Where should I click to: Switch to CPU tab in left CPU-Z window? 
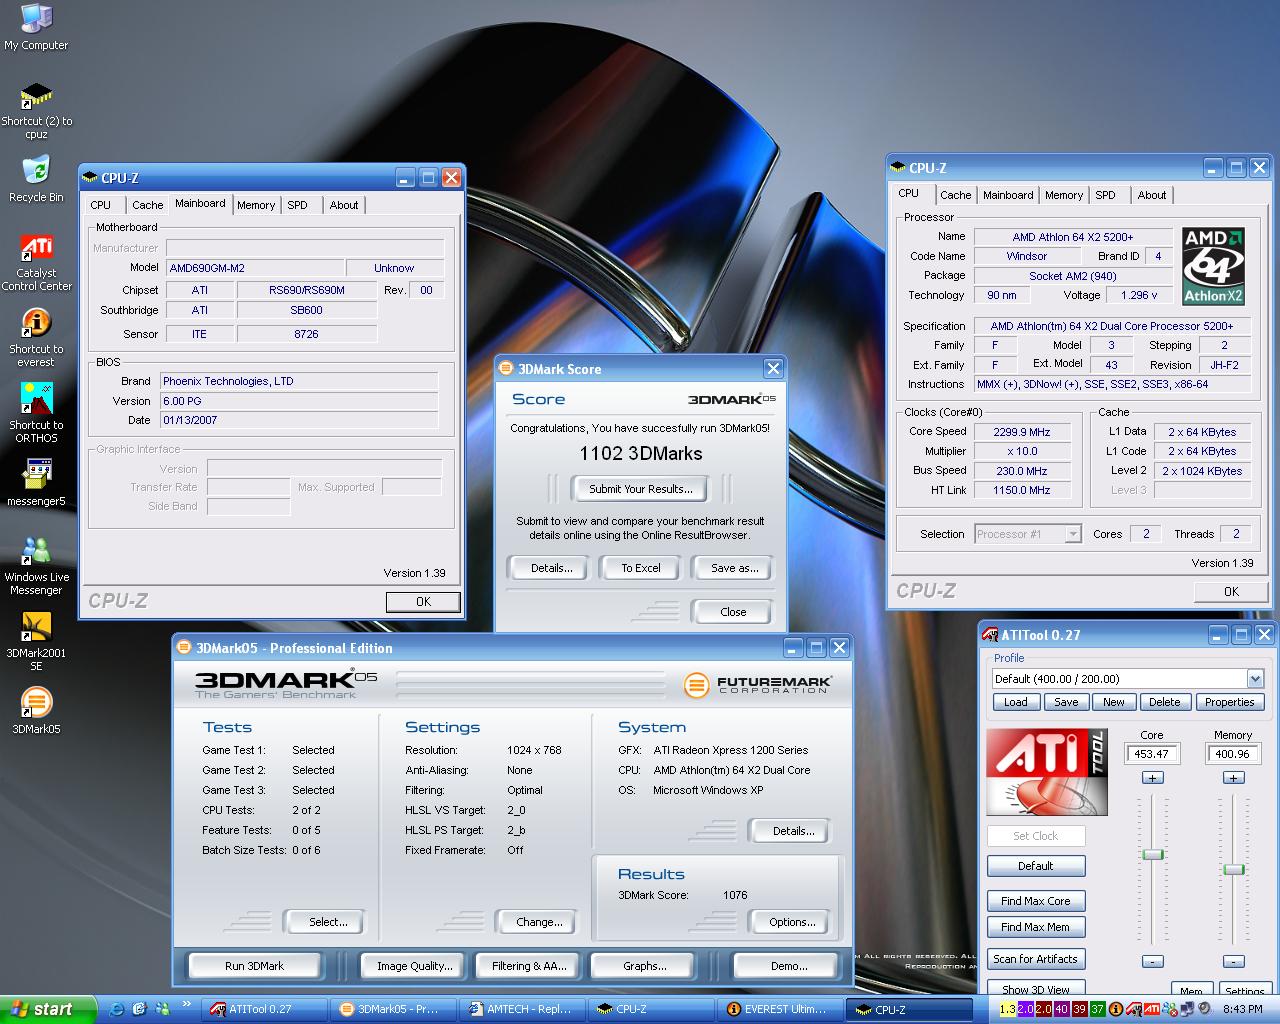point(101,205)
